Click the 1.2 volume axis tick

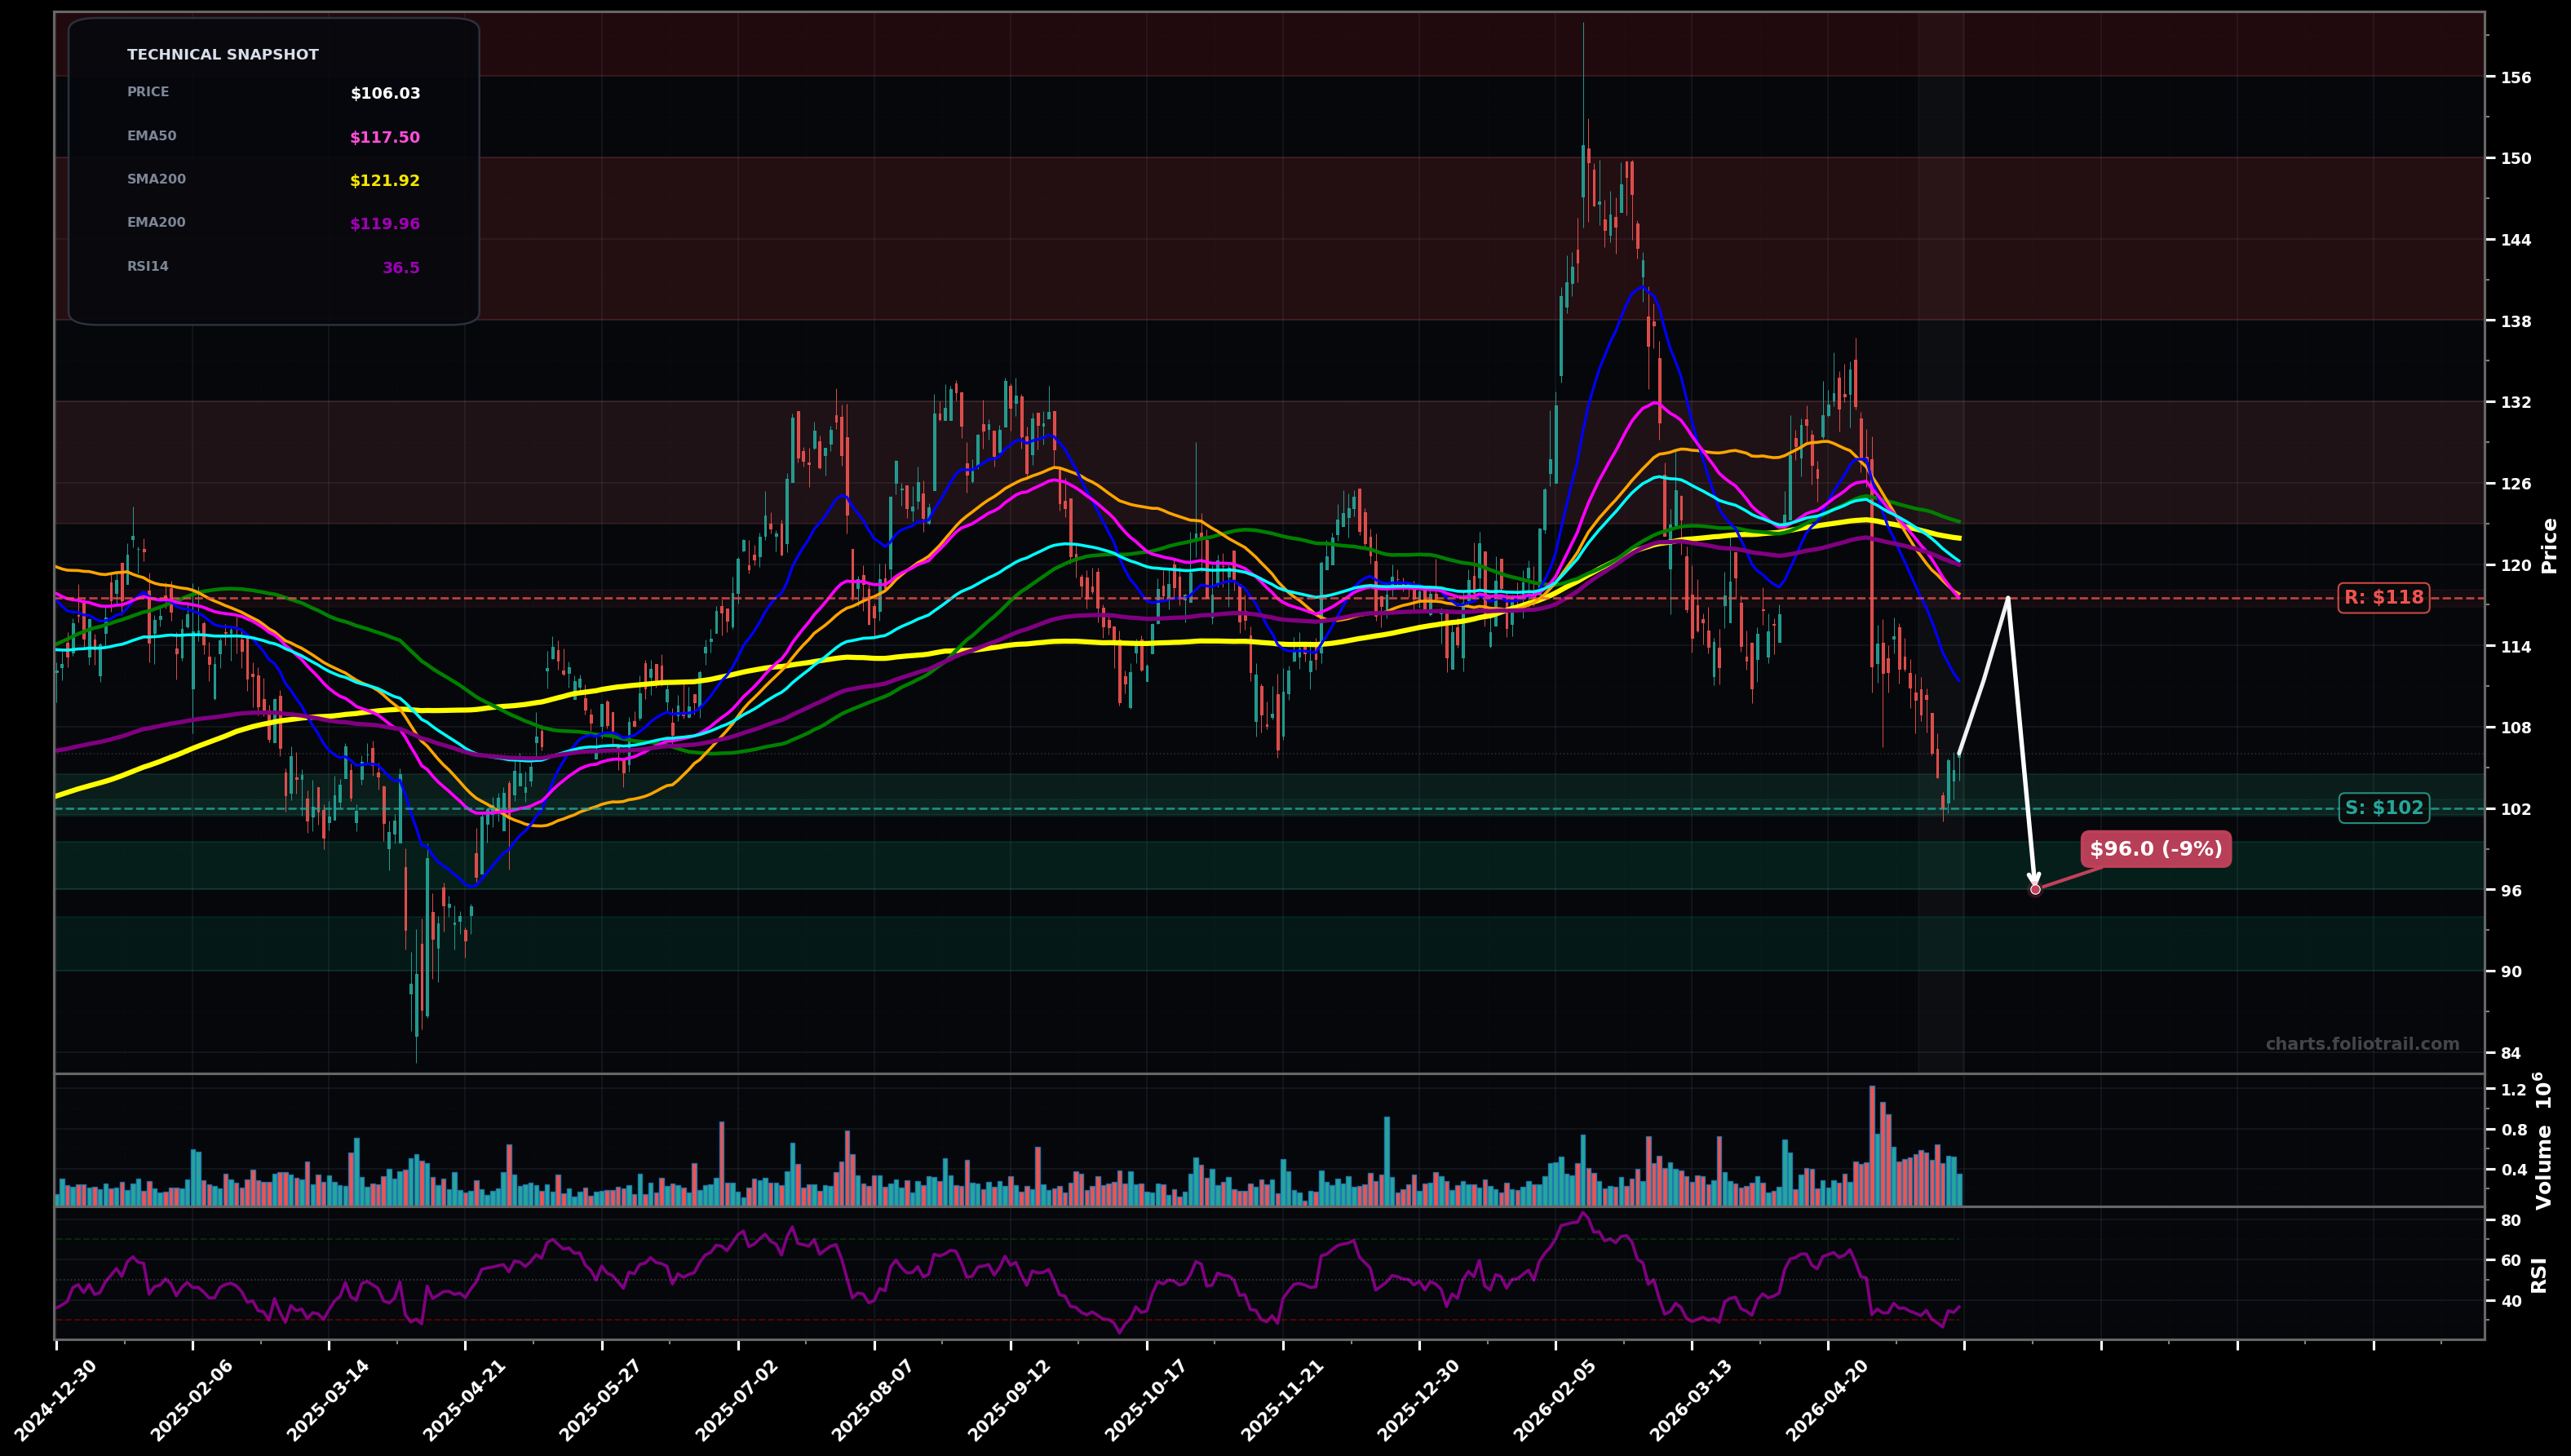2513,1090
